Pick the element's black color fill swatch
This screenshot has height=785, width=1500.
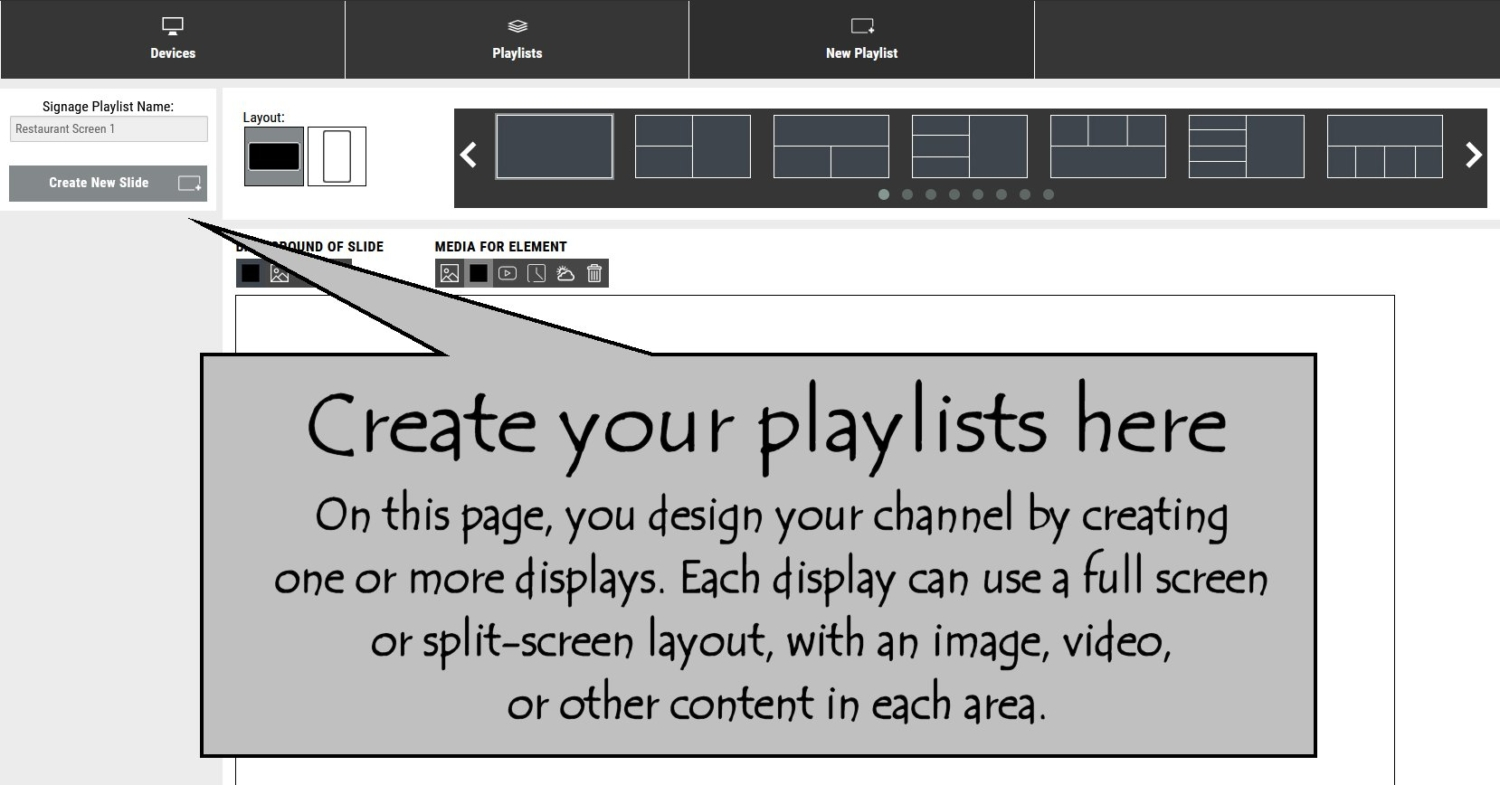tap(479, 273)
